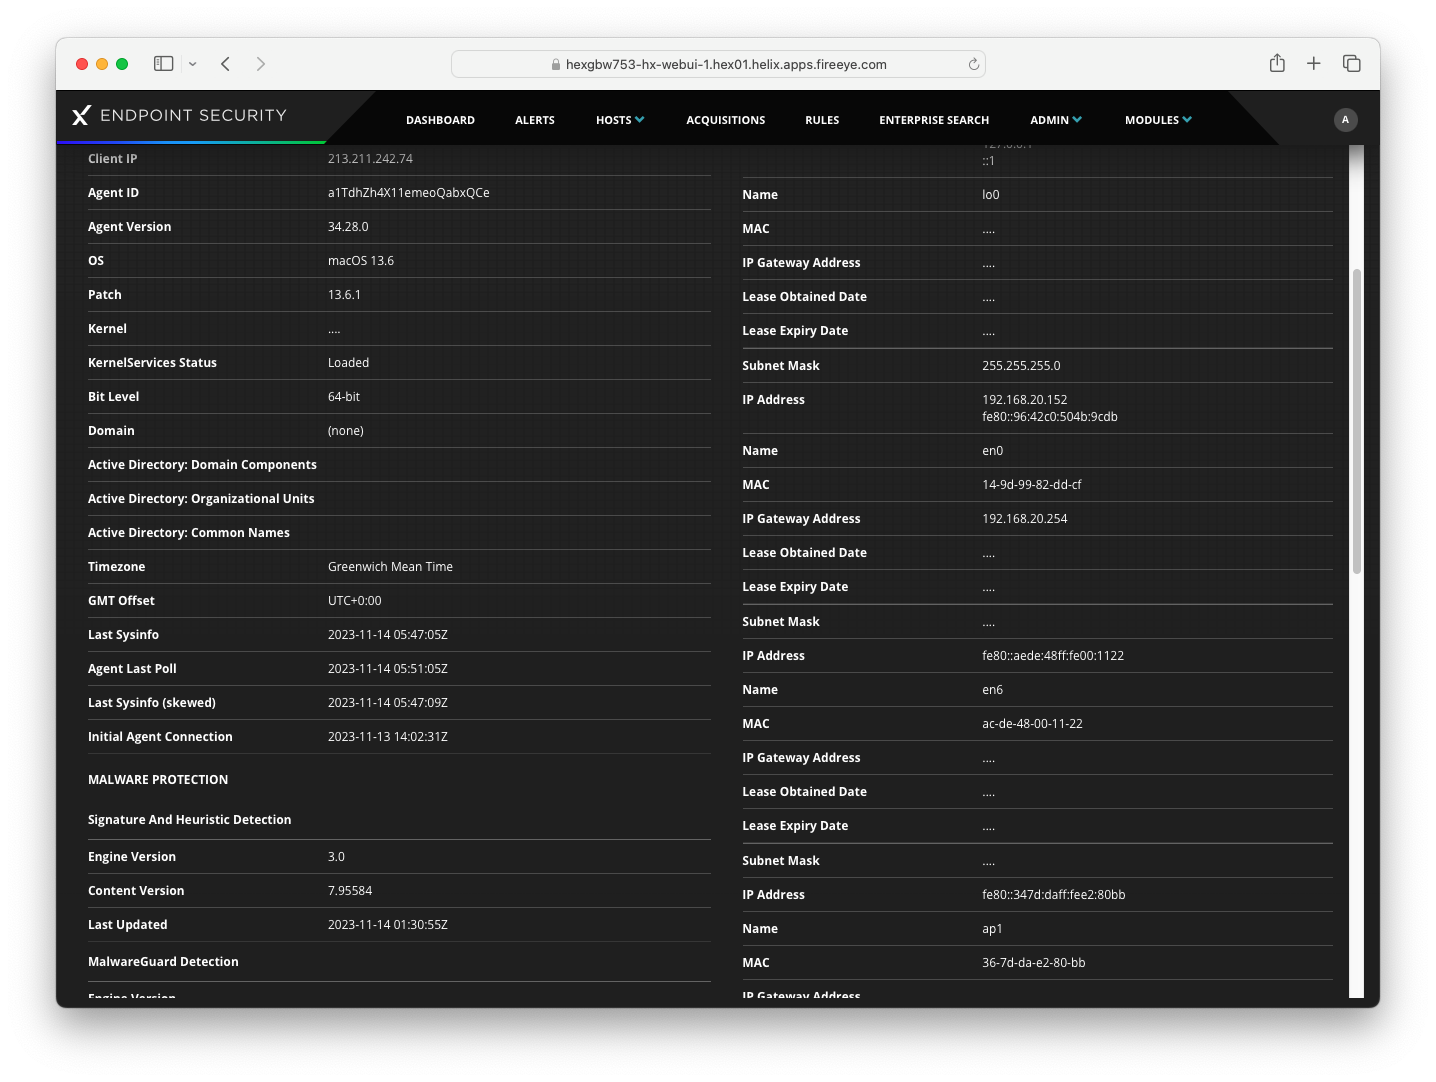Expand the Hosts dropdown menu
Image resolution: width=1436 pixels, height=1082 pixels.
[x=619, y=120]
